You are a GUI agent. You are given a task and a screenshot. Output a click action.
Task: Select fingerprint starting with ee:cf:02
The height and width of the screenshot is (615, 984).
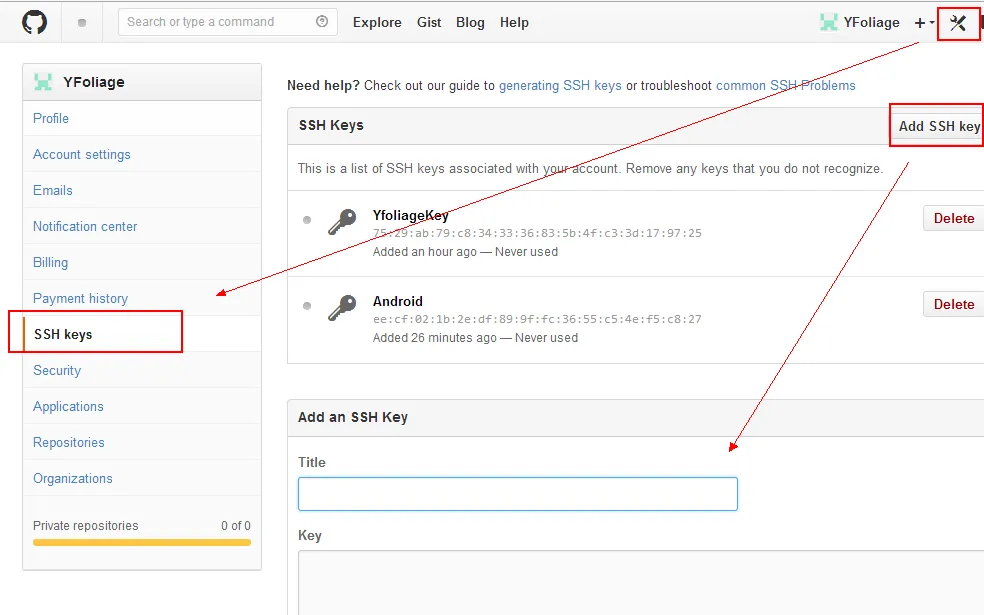pyautogui.click(x=537, y=319)
